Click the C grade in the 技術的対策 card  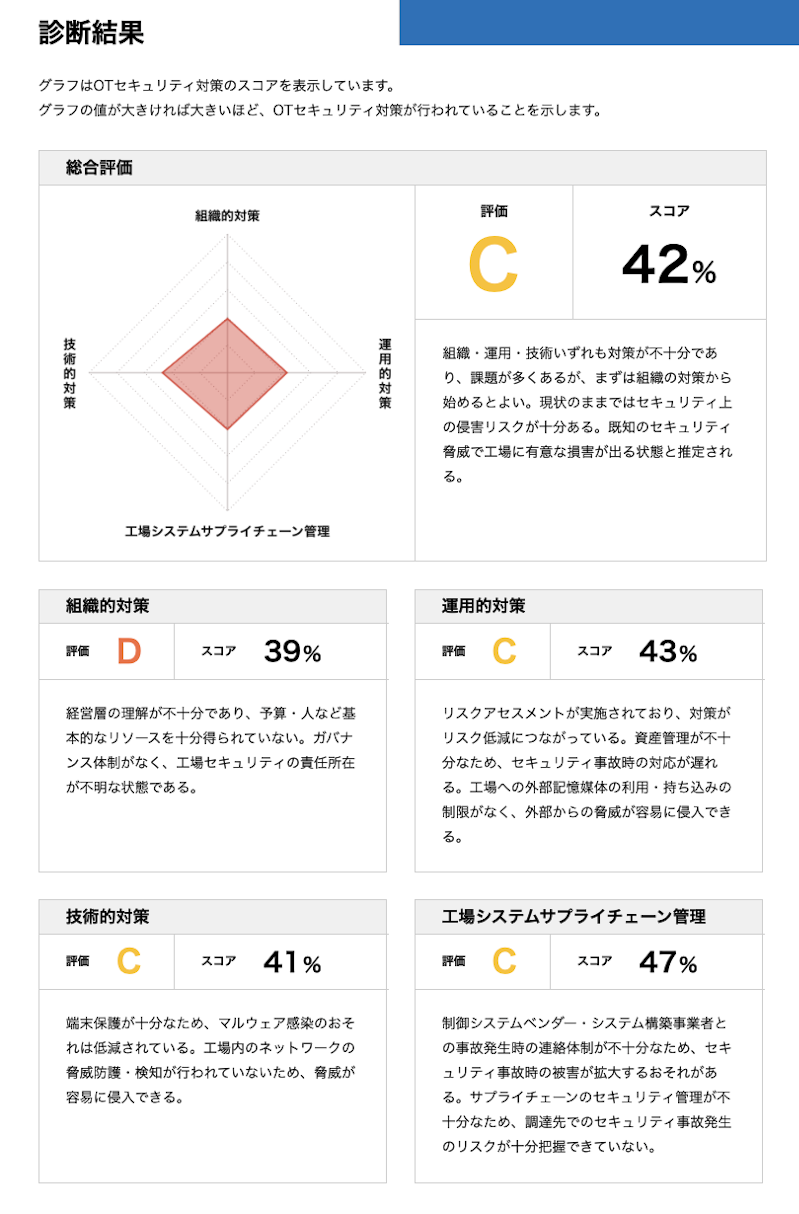pos(129,962)
